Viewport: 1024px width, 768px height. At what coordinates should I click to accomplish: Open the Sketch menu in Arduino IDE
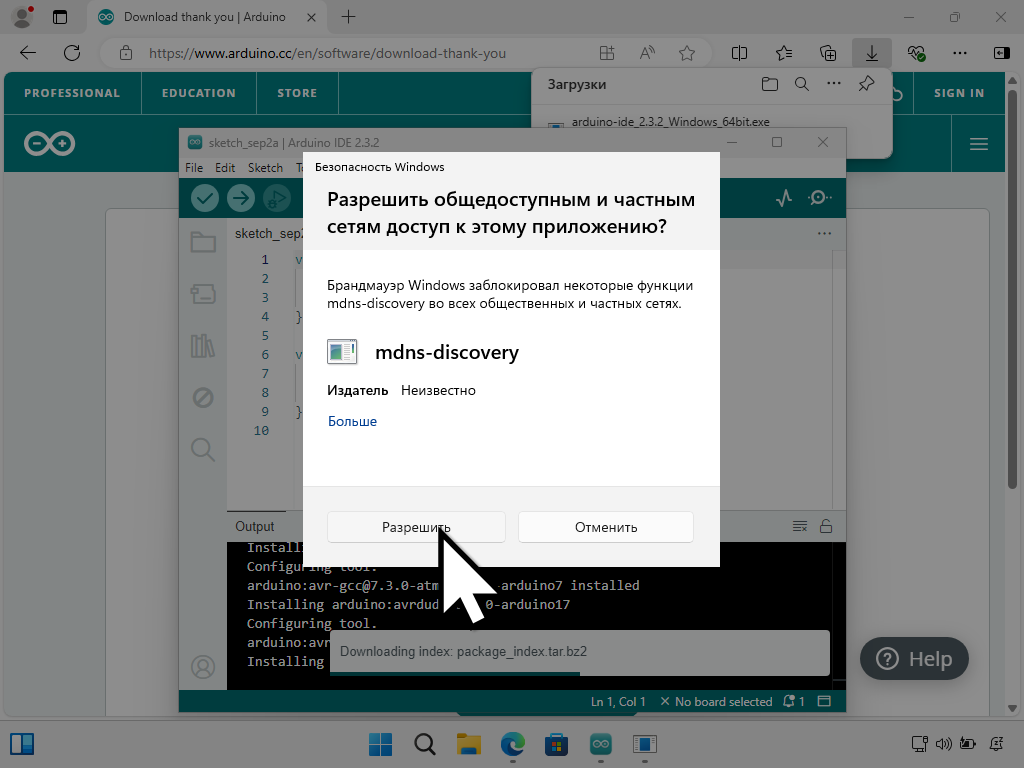[265, 168]
